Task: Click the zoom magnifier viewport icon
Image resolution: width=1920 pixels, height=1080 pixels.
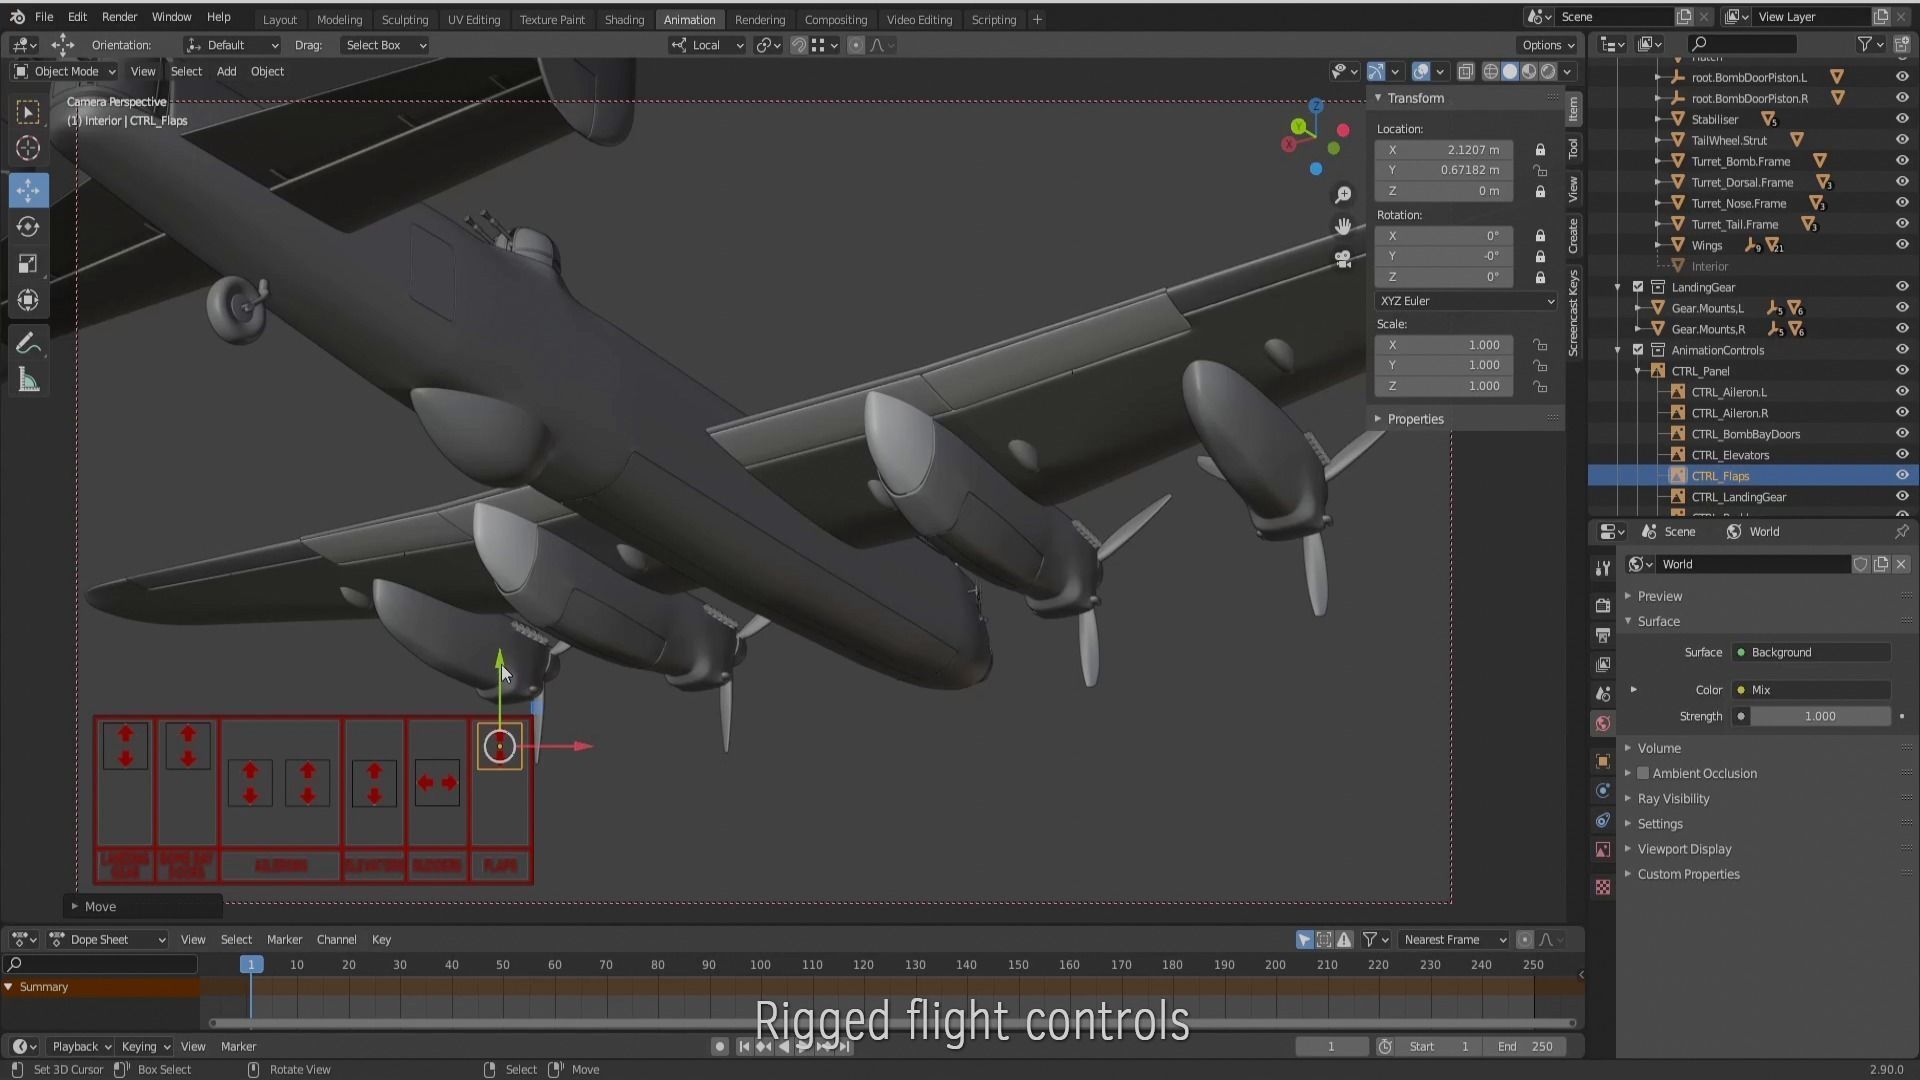Action: 1343,195
